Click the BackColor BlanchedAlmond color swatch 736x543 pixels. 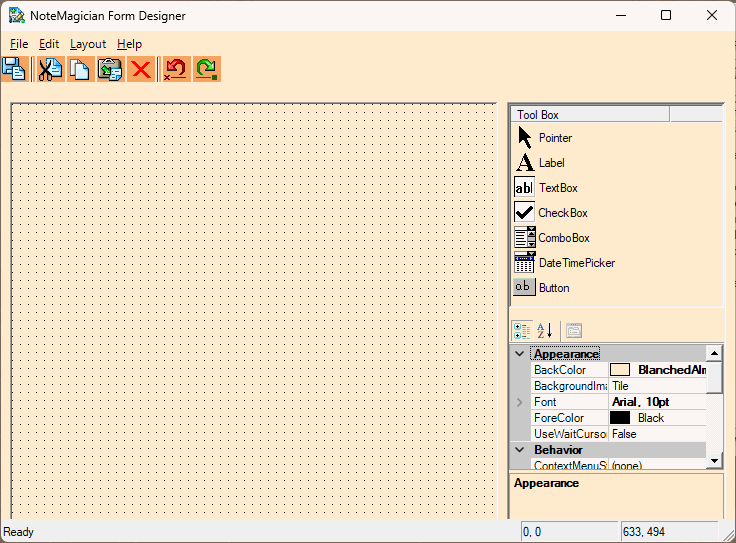[620, 370]
